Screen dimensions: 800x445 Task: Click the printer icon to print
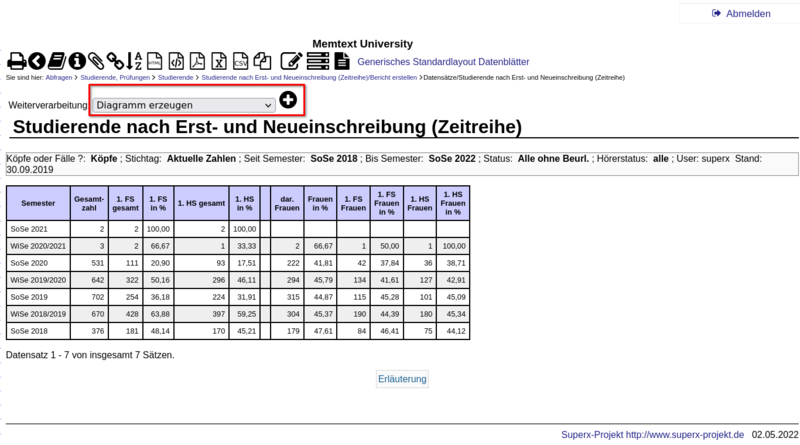[16, 61]
